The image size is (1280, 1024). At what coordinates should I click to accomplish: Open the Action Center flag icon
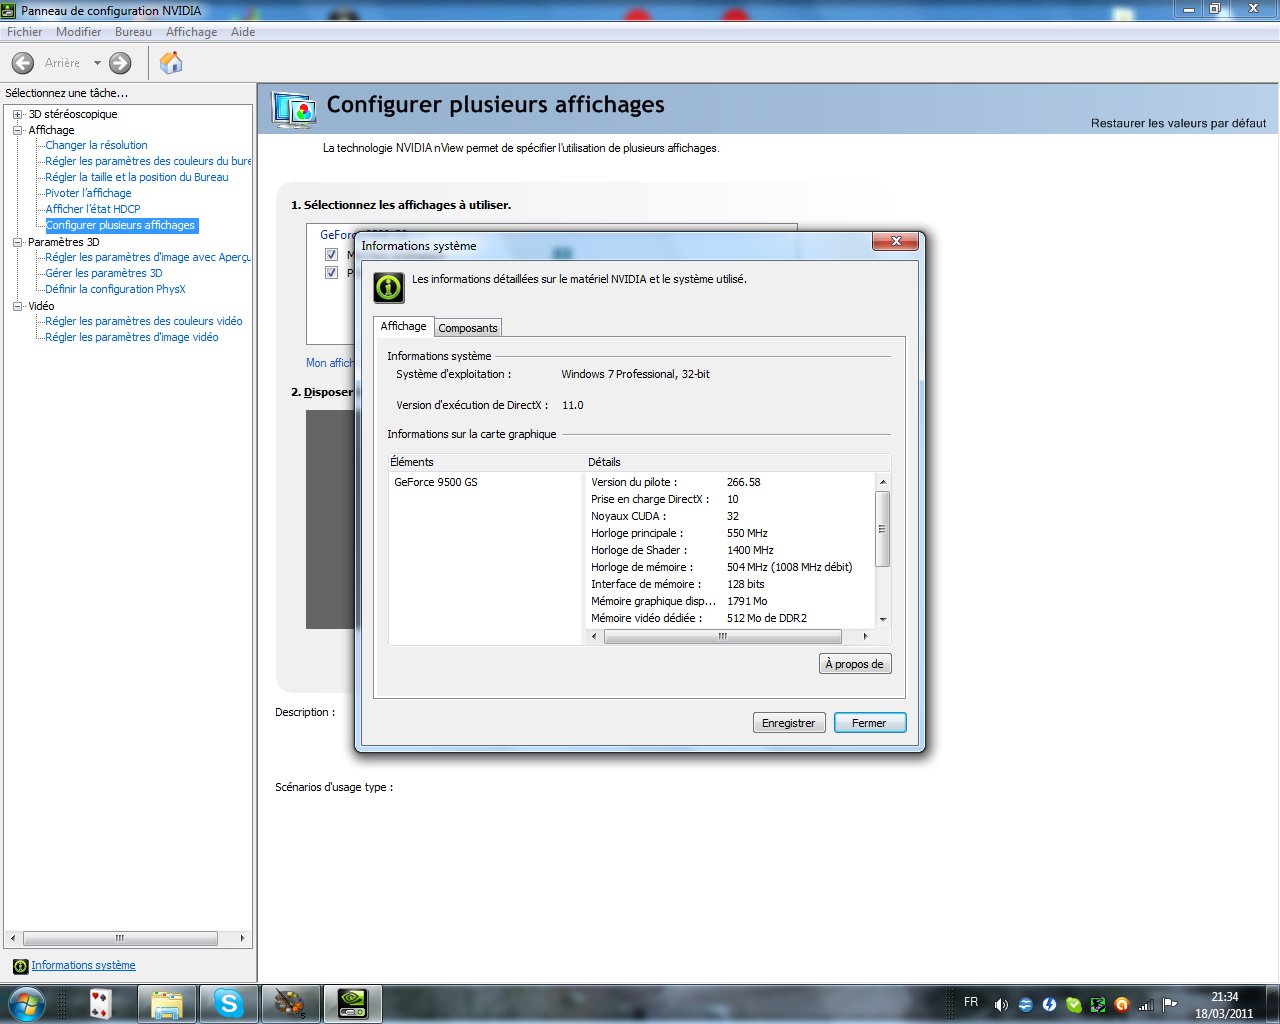[1169, 1004]
